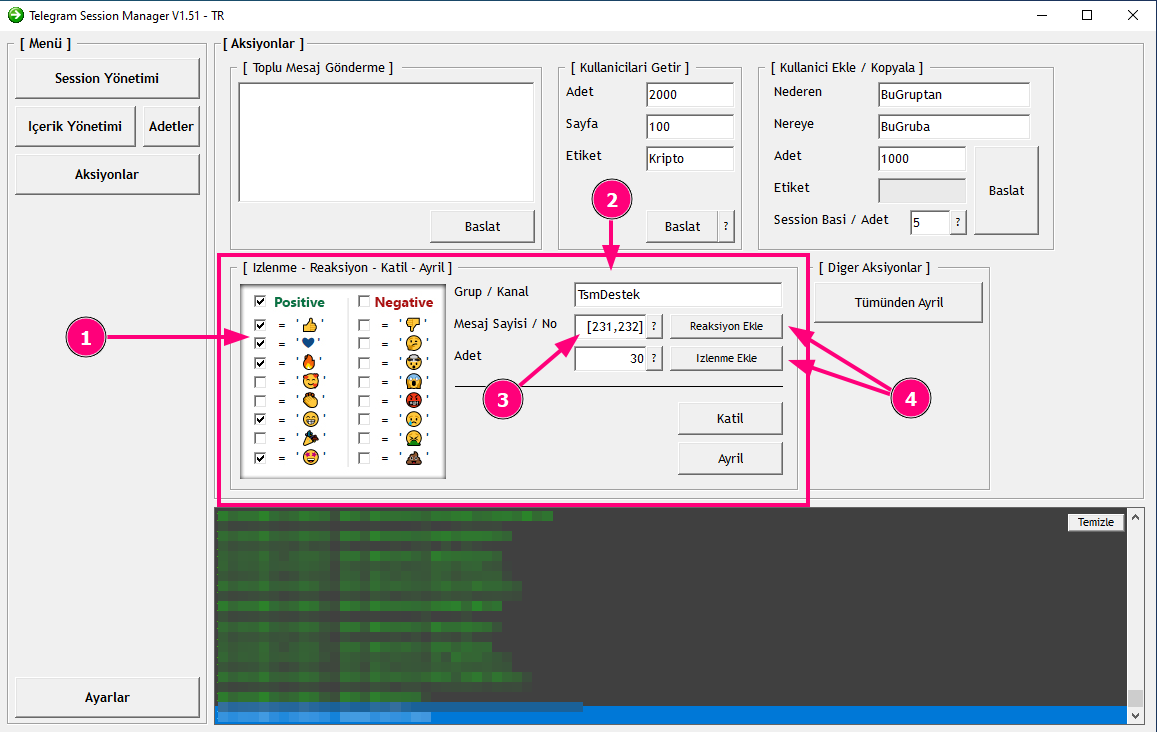The width and height of the screenshot is (1157, 732).
Task: Click the Reaksiyon Ekle button
Action: [726, 326]
